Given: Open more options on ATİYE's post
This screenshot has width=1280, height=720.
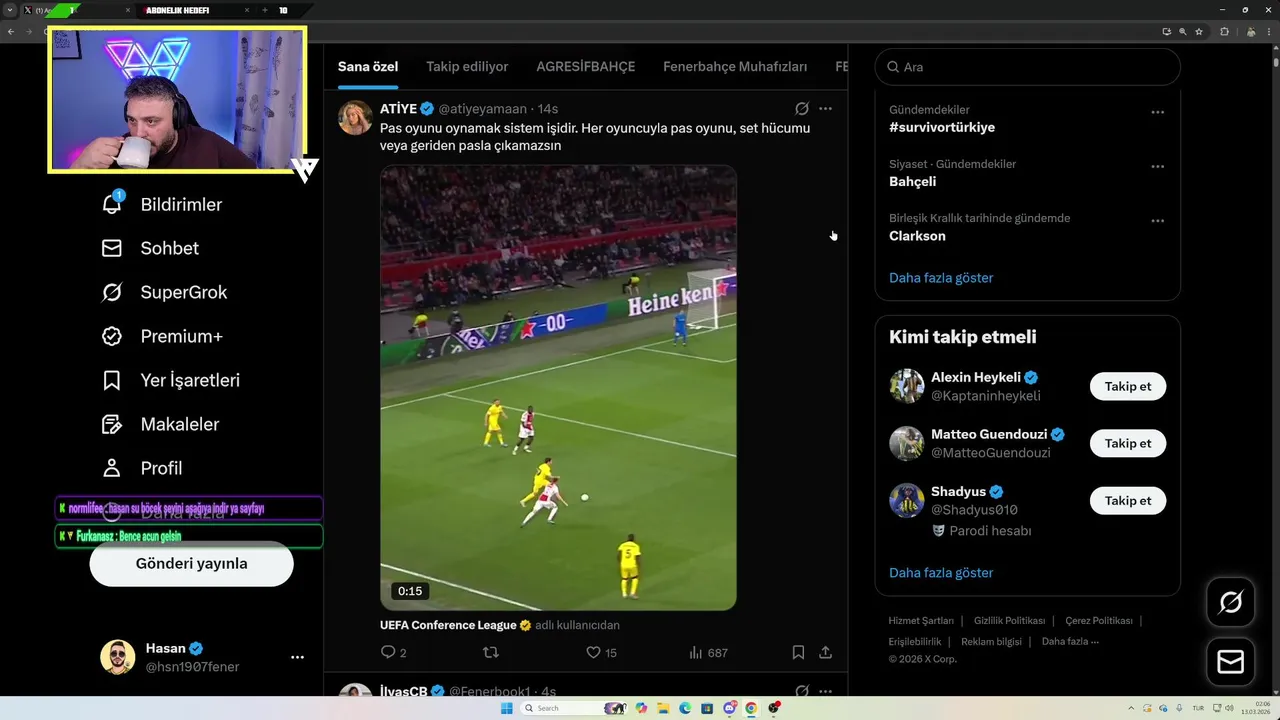Looking at the screenshot, I should point(825,108).
